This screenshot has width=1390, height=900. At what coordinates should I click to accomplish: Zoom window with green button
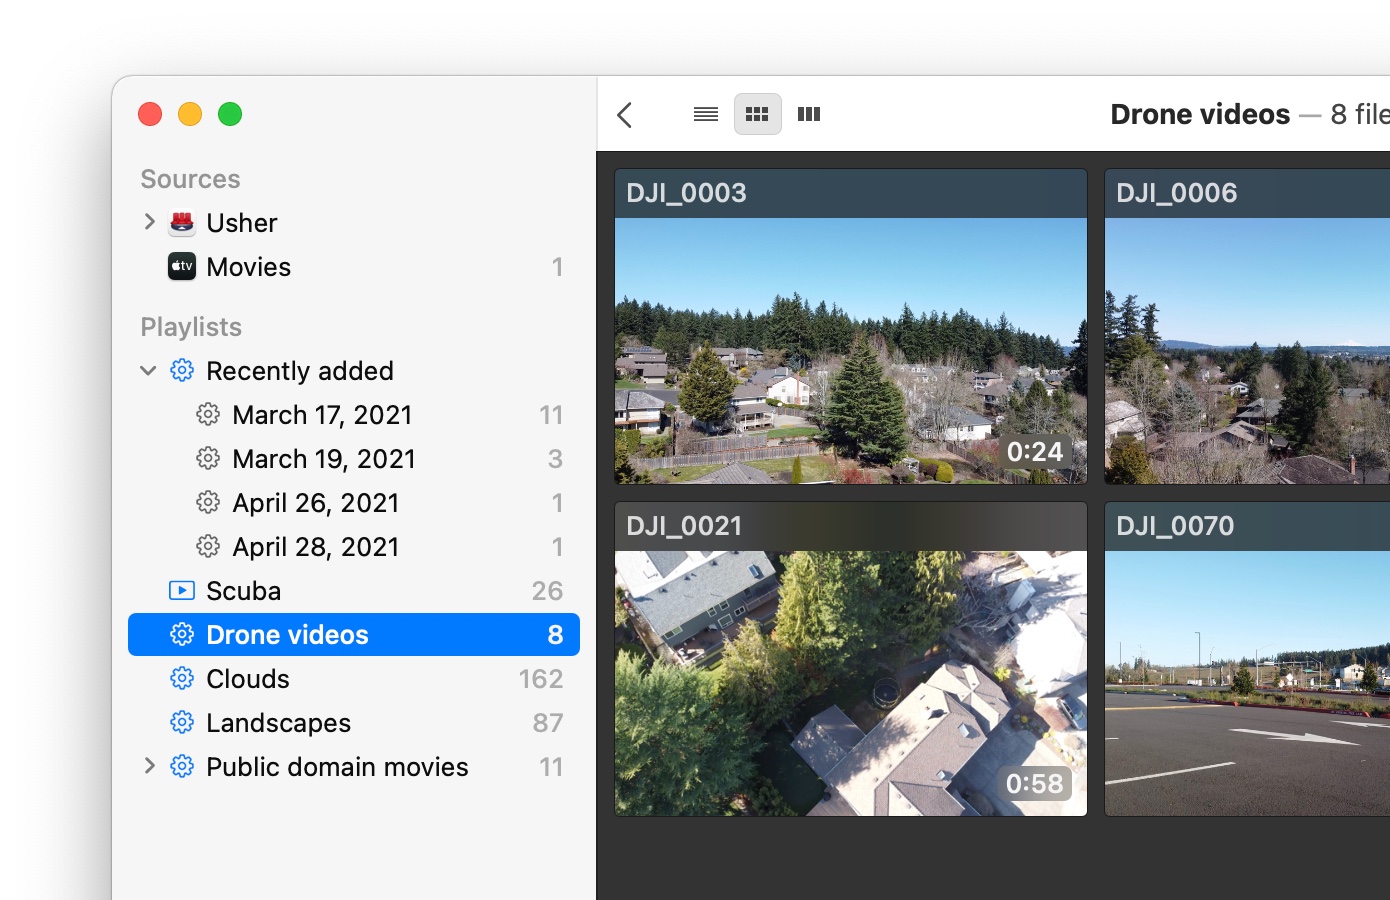coord(230,114)
